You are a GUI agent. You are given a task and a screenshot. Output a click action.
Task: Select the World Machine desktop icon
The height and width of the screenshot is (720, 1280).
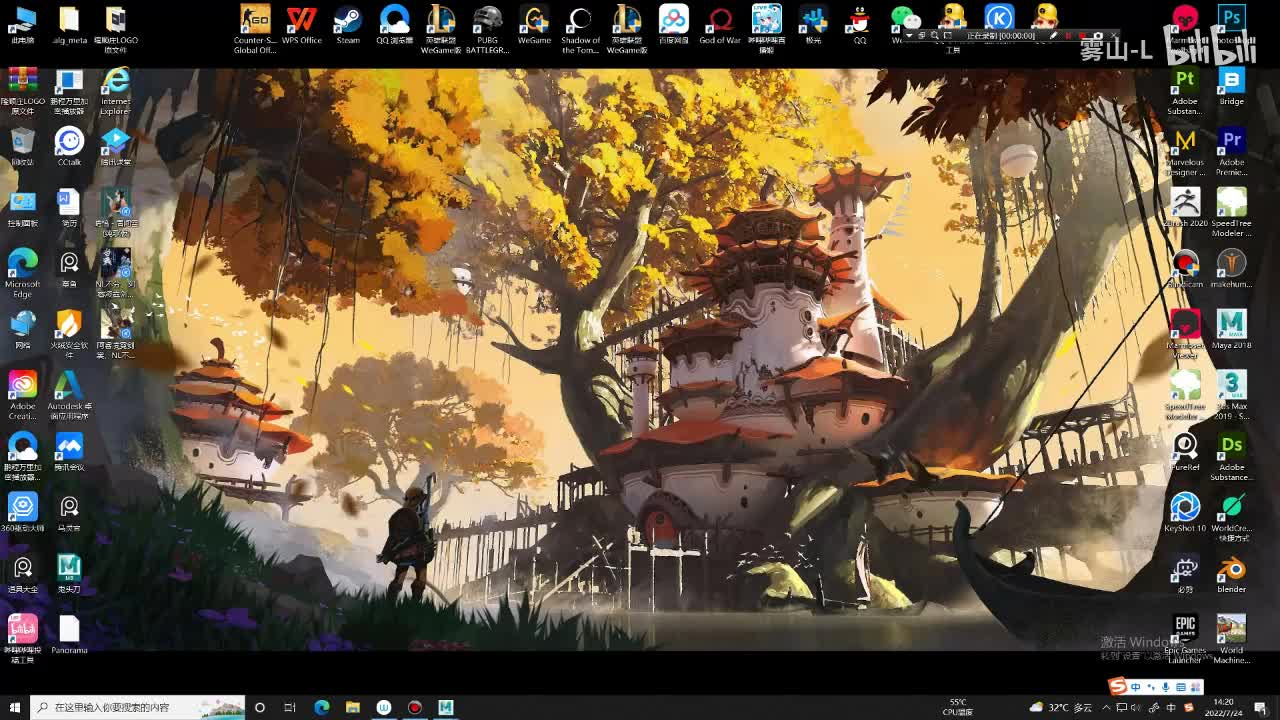pos(1232,629)
